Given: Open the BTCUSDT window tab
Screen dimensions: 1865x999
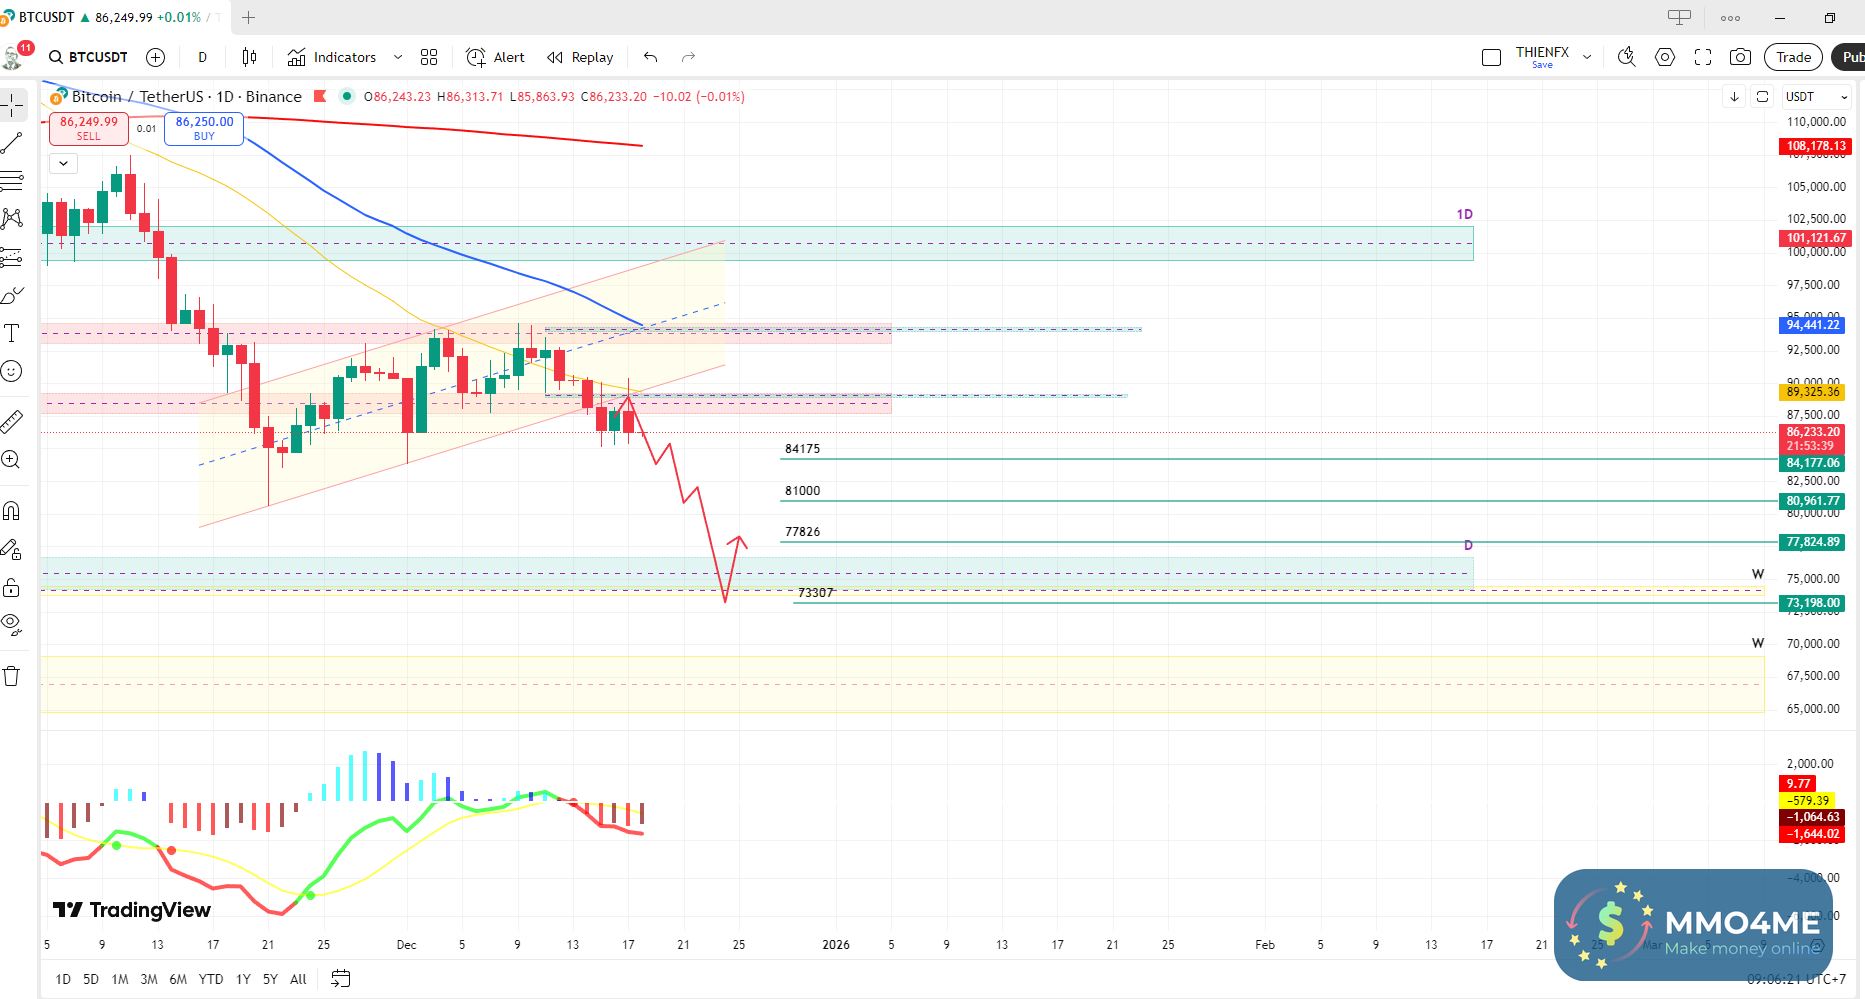Looking at the screenshot, I should [x=114, y=17].
